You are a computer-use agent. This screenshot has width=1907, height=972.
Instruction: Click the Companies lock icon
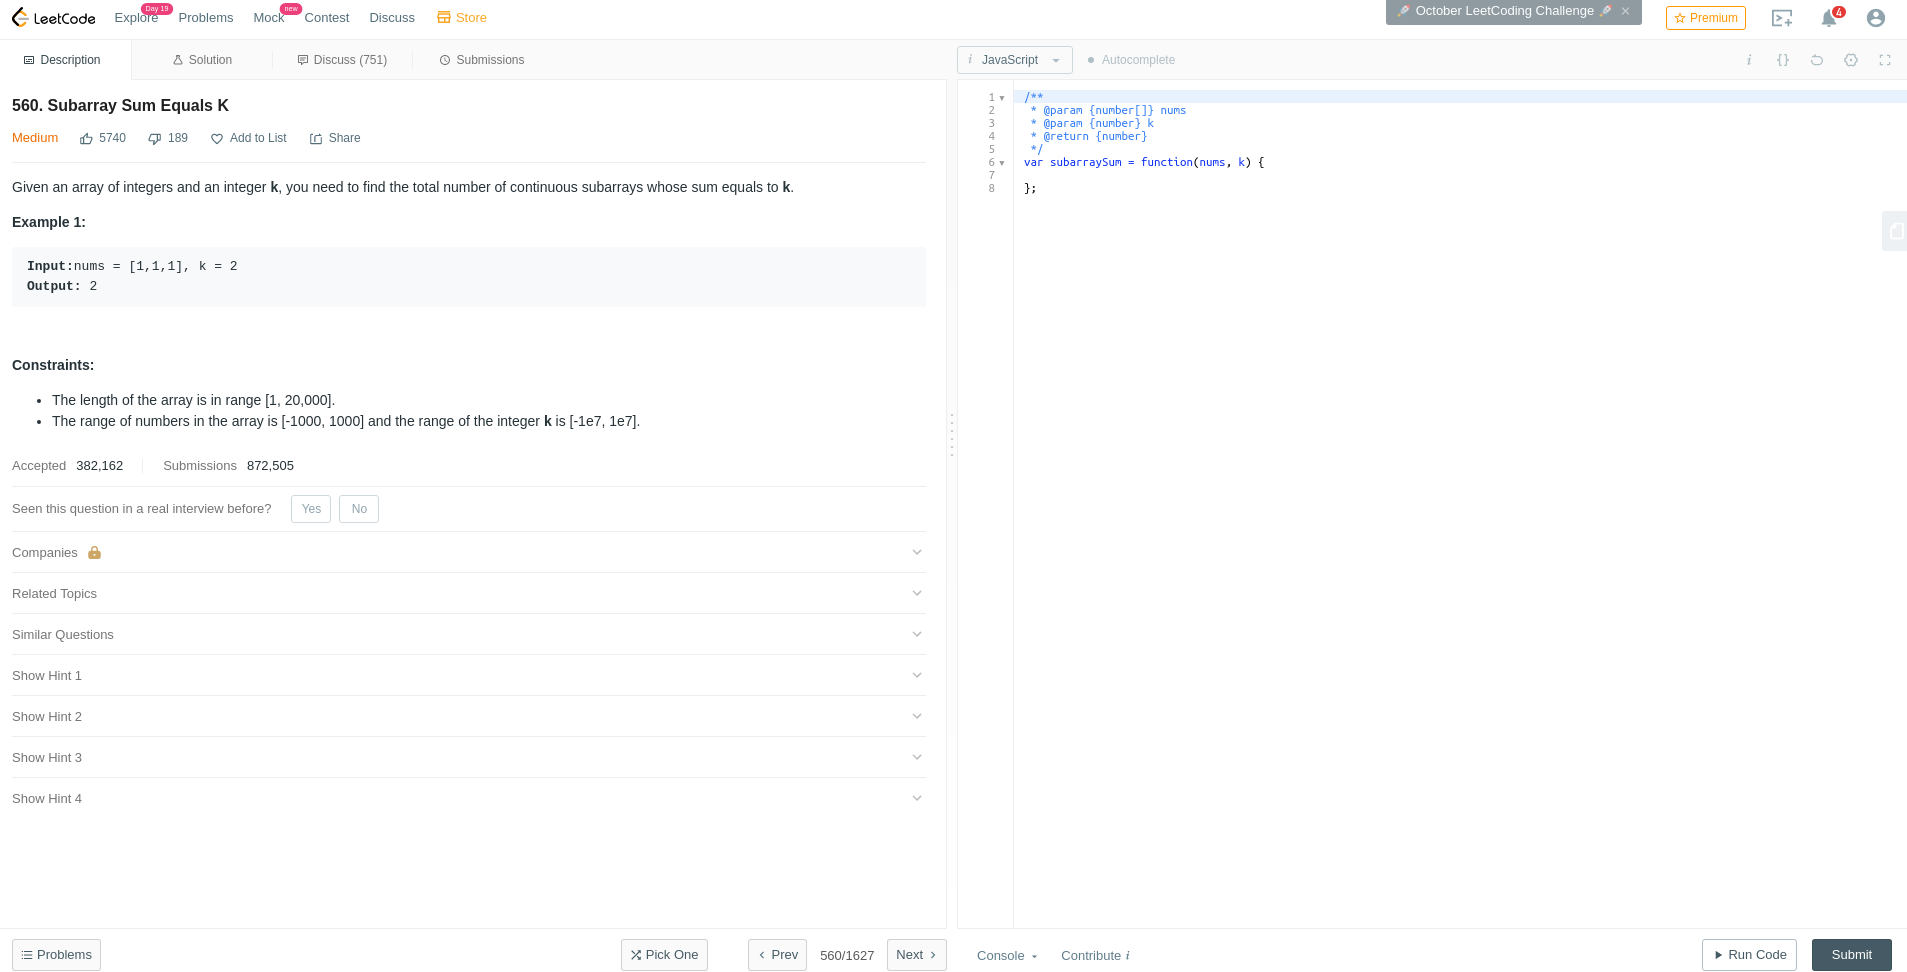[94, 553]
